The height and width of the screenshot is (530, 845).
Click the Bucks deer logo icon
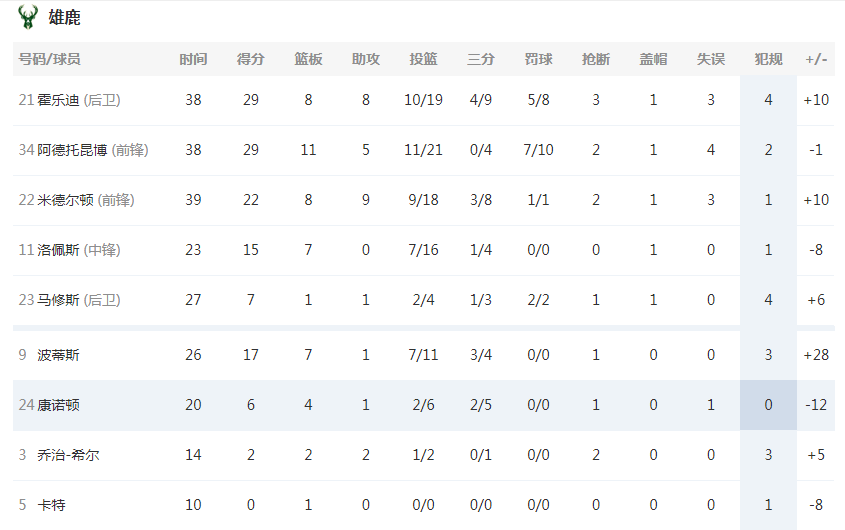coord(27,17)
